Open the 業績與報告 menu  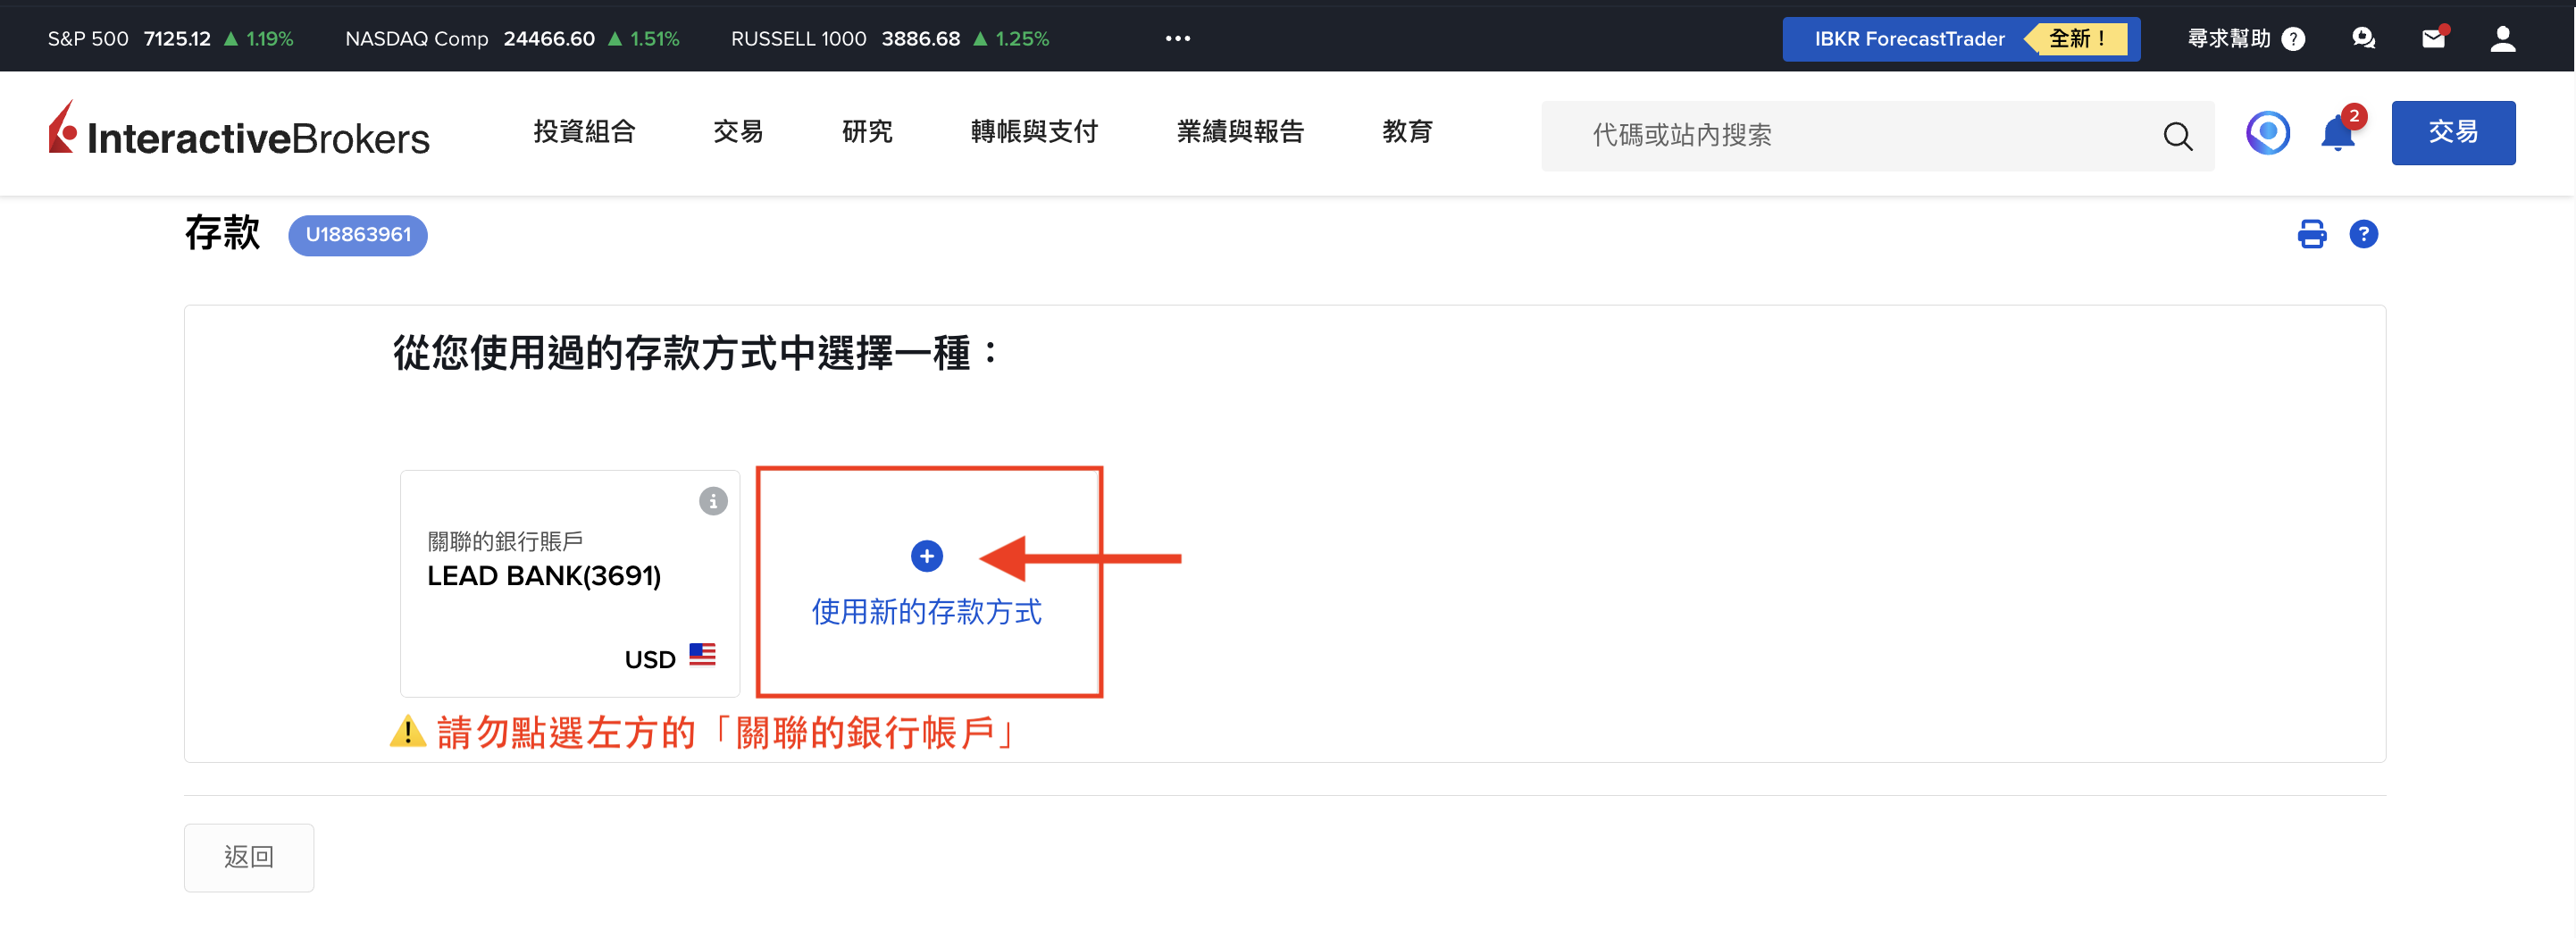click(1240, 132)
